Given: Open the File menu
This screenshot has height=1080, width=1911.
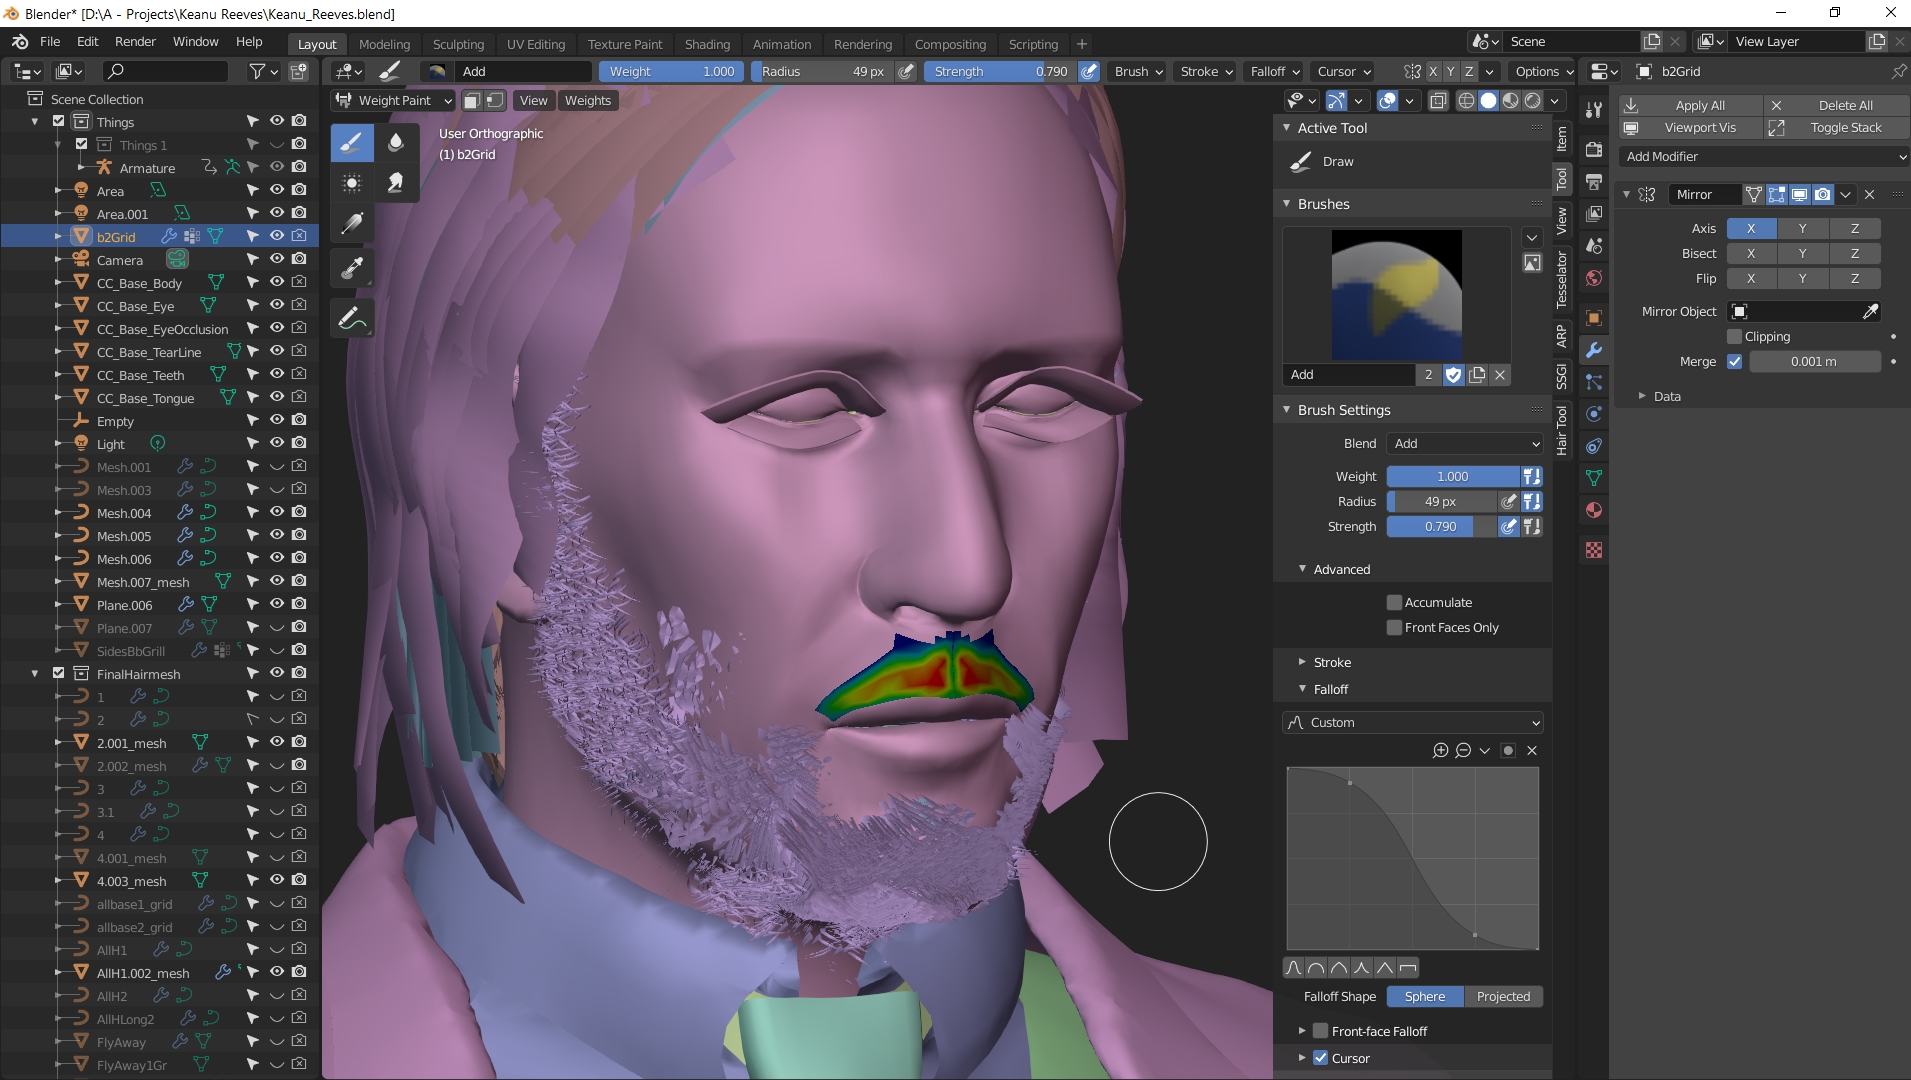Looking at the screenshot, I should tap(50, 41).
